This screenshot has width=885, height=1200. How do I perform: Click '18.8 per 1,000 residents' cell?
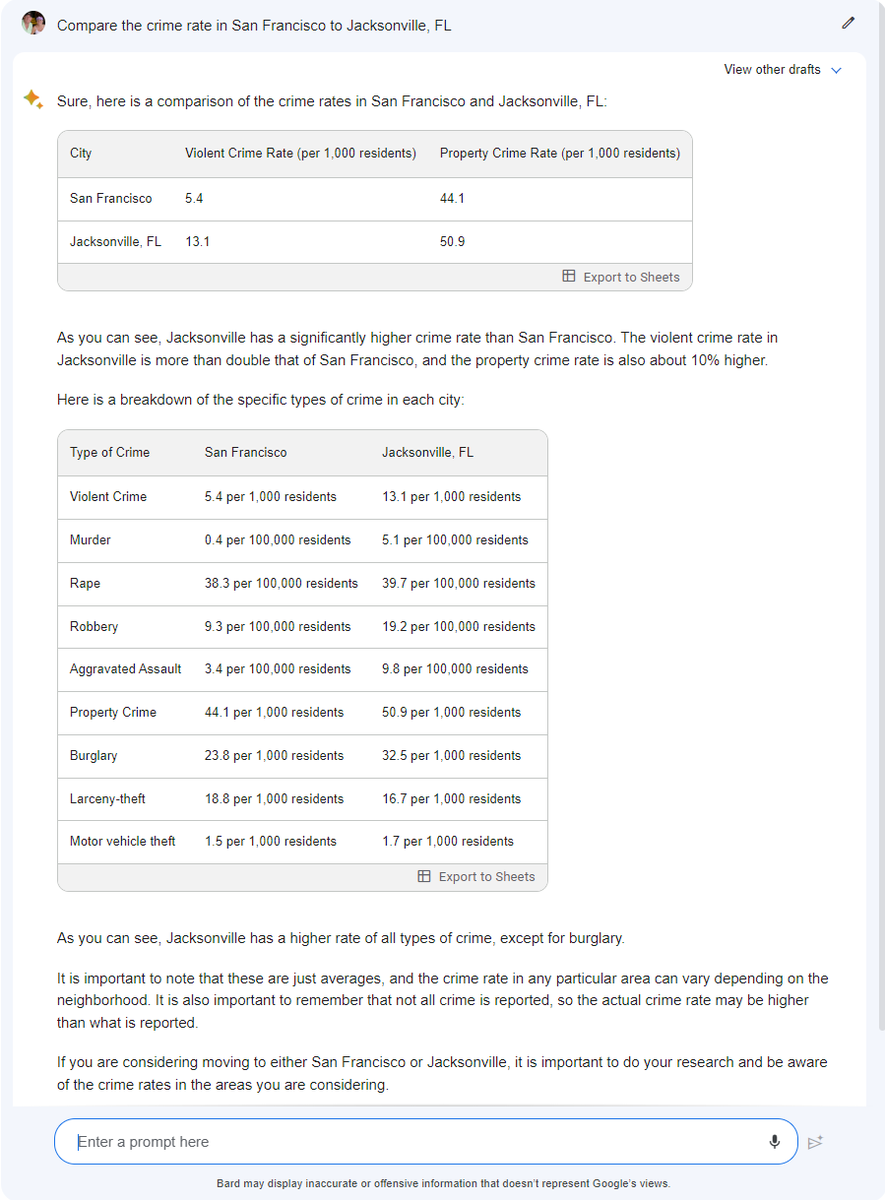point(274,799)
